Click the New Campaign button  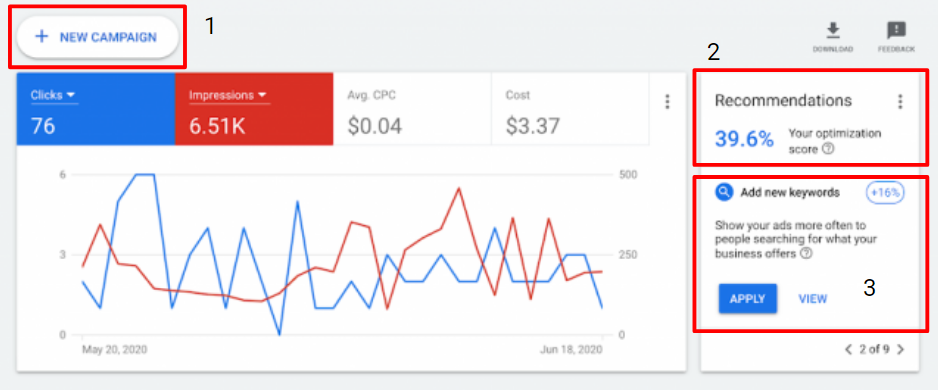98,37
